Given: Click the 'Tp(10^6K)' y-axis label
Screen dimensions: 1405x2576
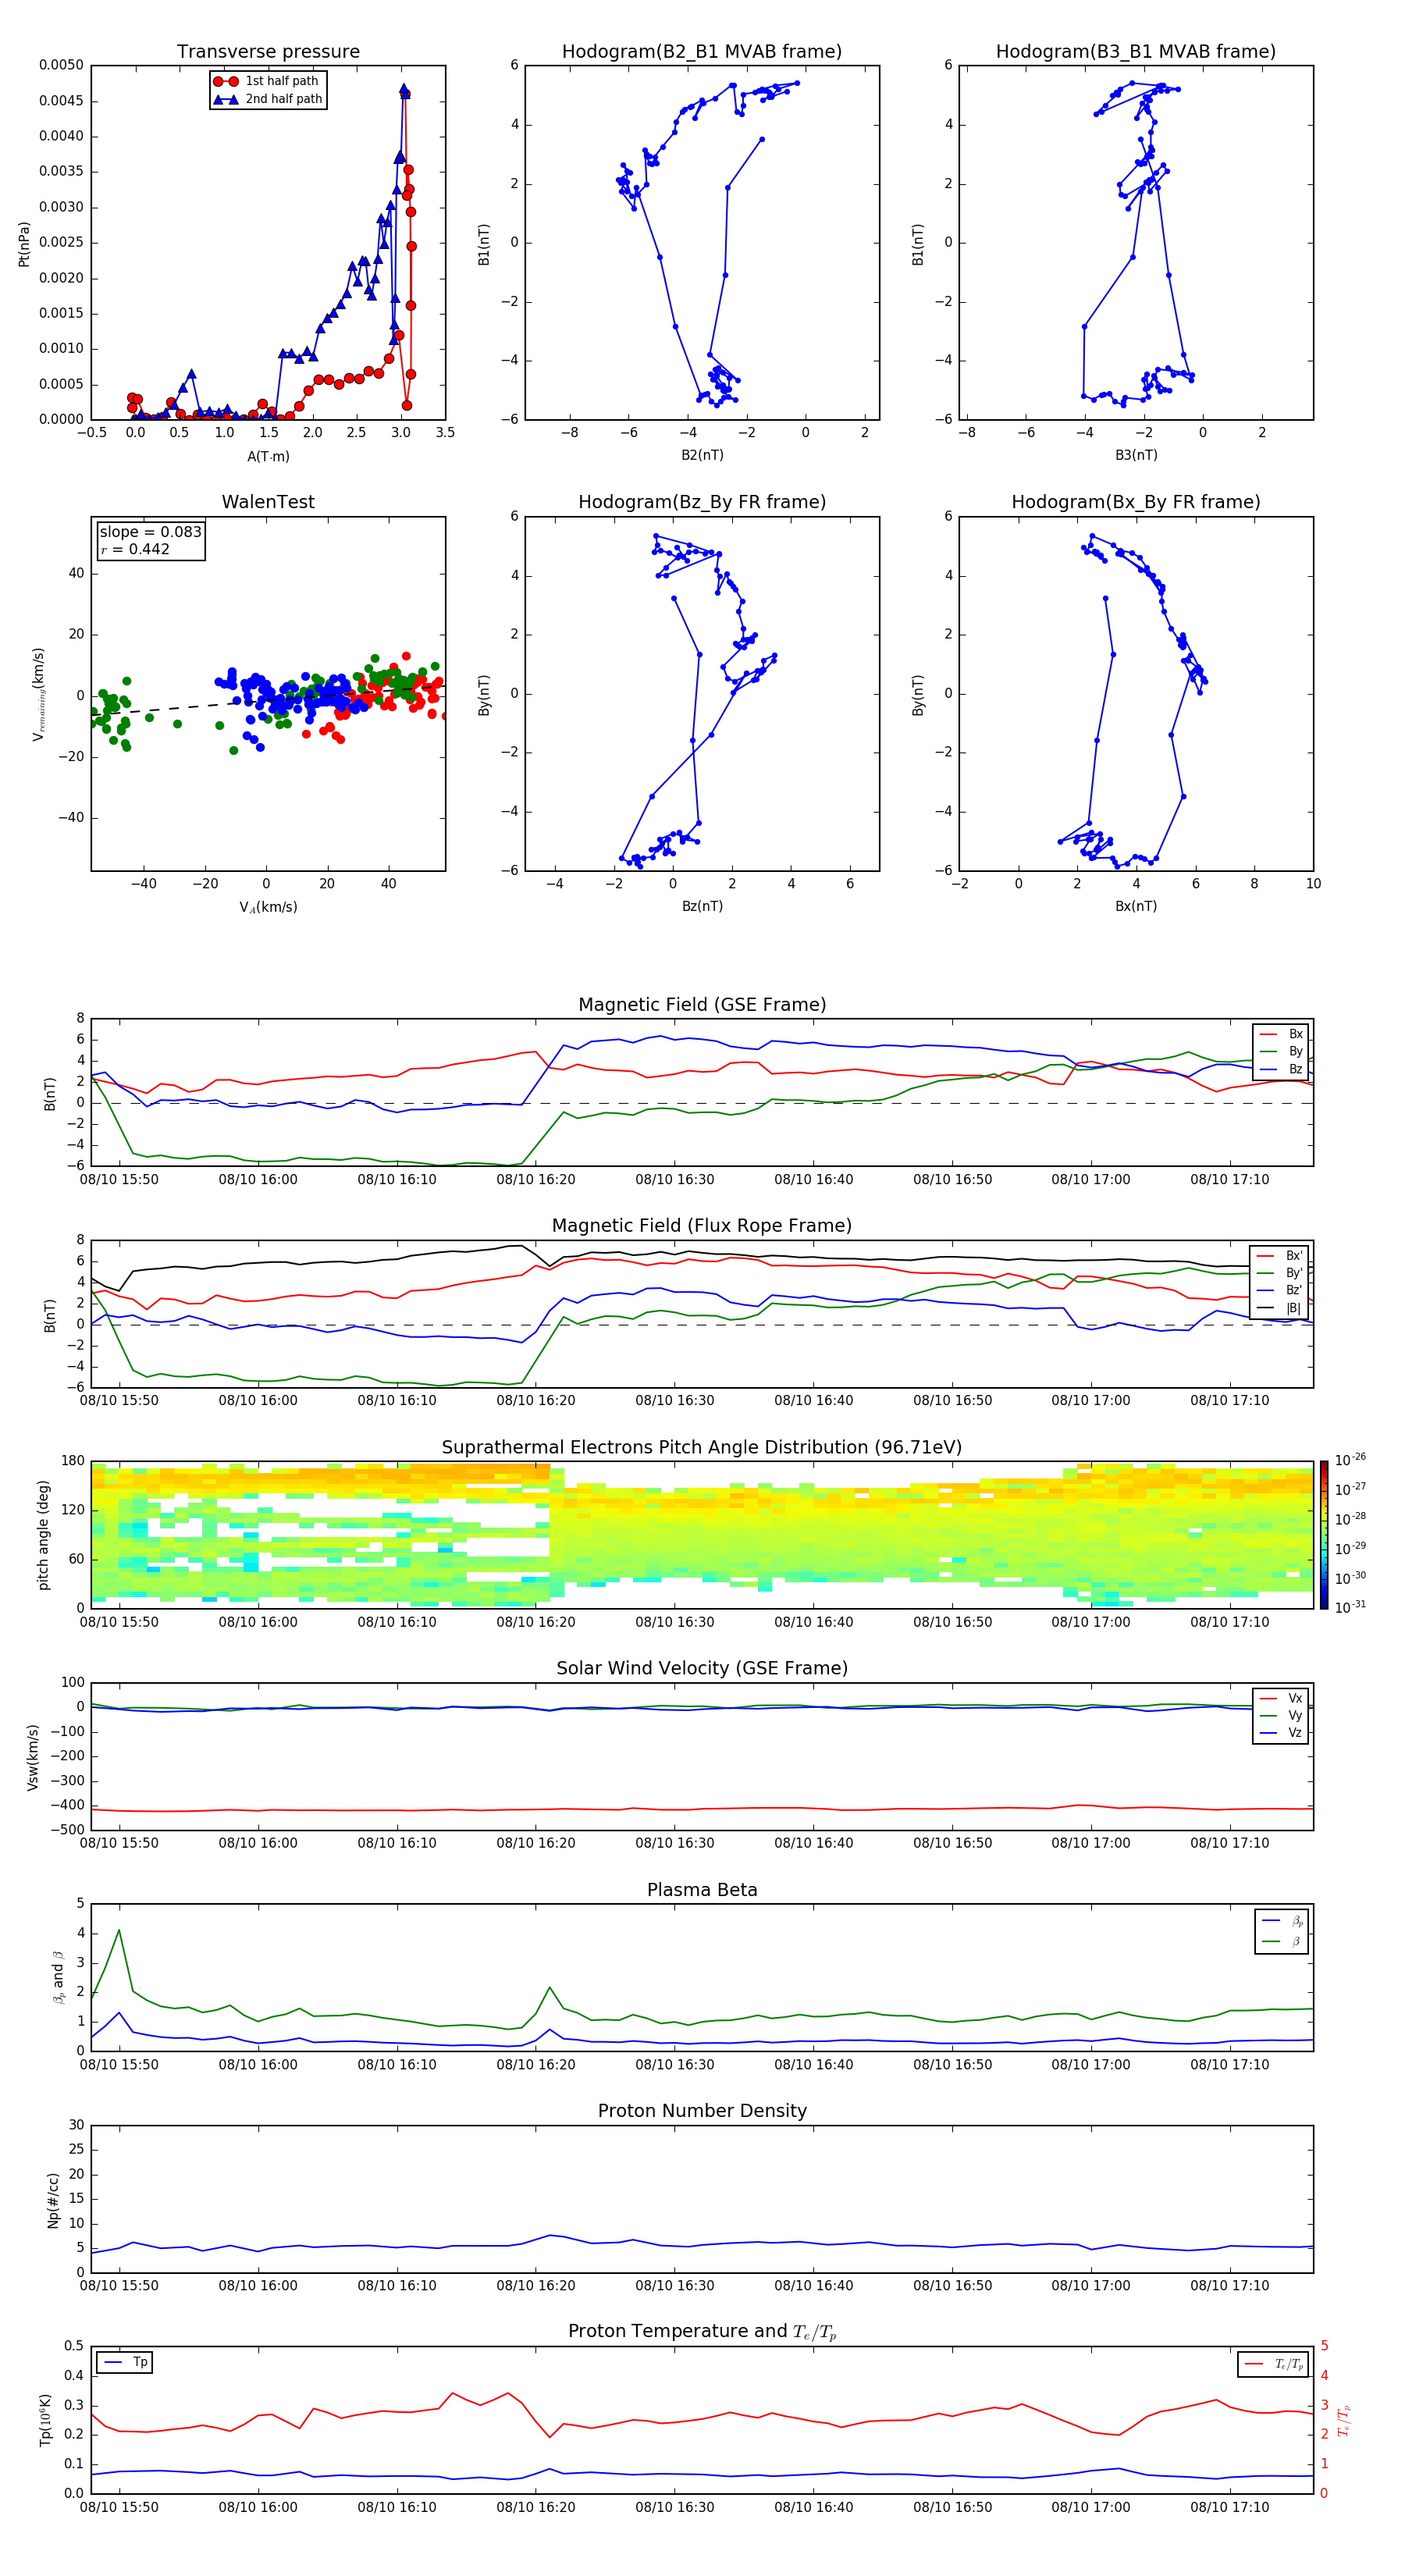Looking at the screenshot, I should click(x=45, y=2420).
